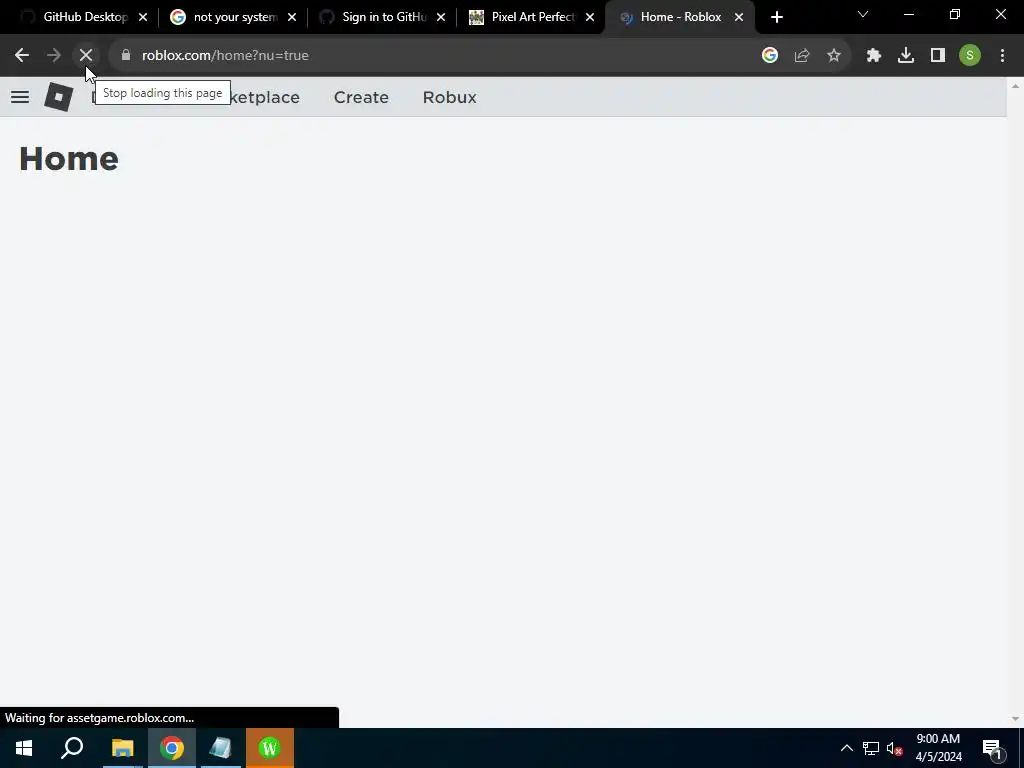This screenshot has width=1024, height=768.
Task: Open Windows taskbar search
Action: [x=72, y=748]
